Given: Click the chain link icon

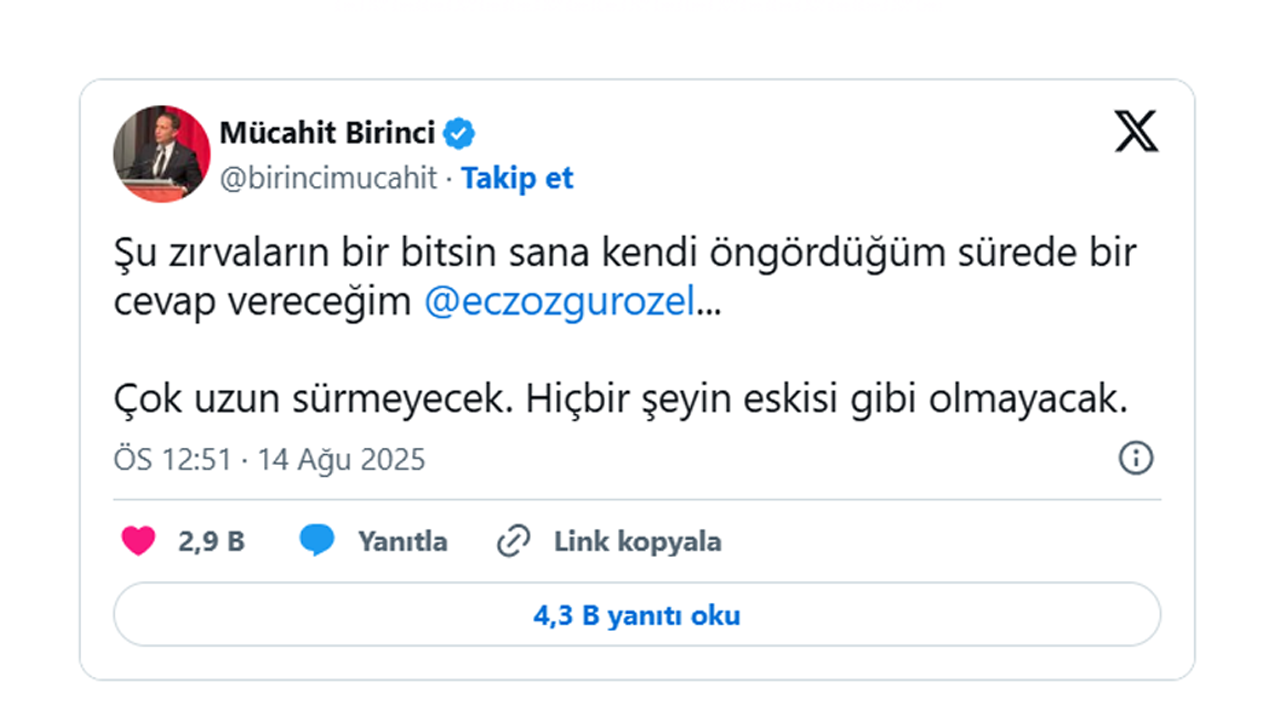Looking at the screenshot, I should pyautogui.click(x=513, y=542).
